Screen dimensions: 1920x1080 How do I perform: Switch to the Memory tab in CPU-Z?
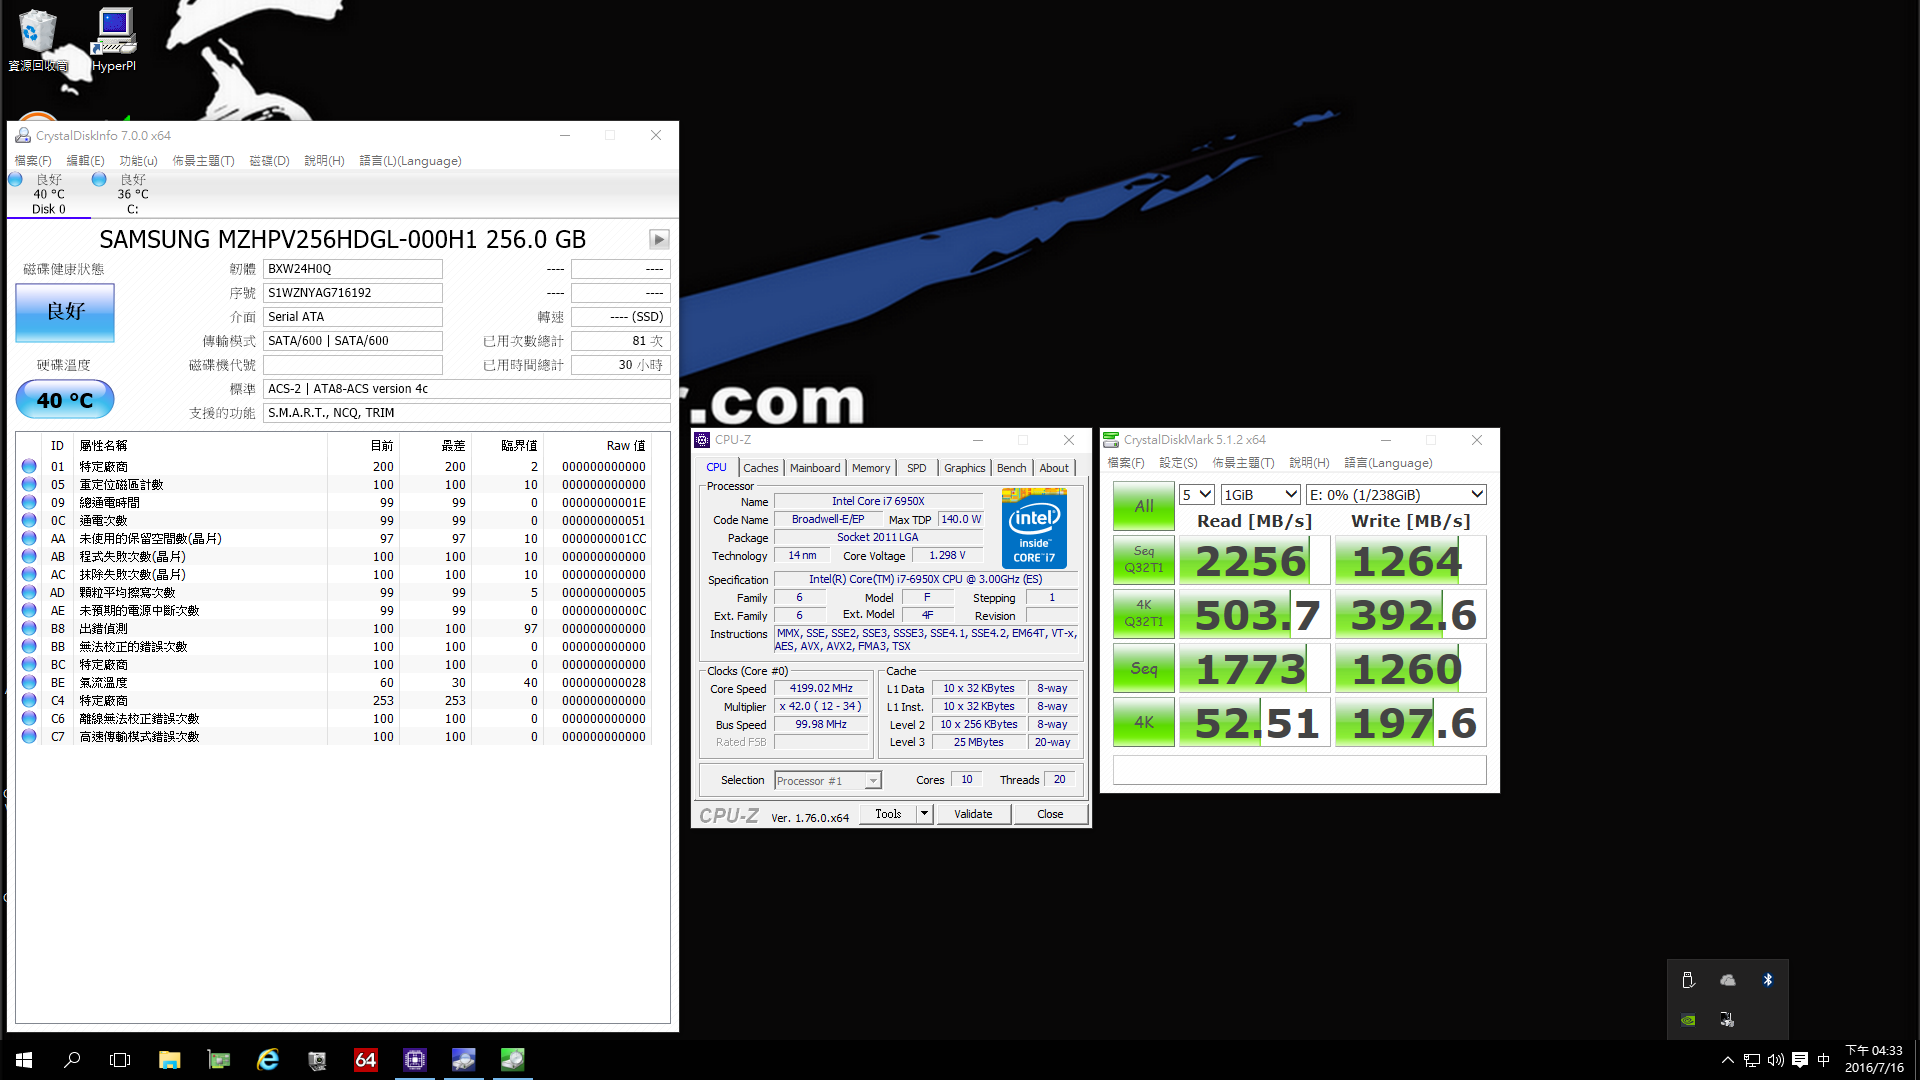click(x=871, y=468)
